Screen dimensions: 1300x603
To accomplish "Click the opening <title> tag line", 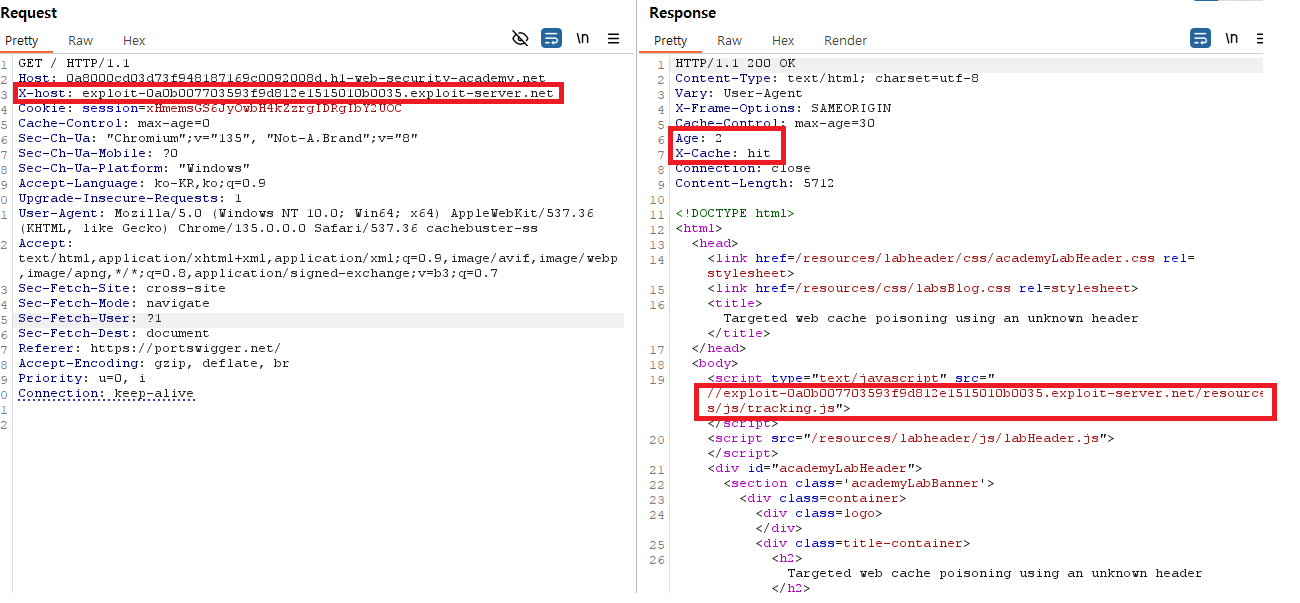I will coord(735,303).
